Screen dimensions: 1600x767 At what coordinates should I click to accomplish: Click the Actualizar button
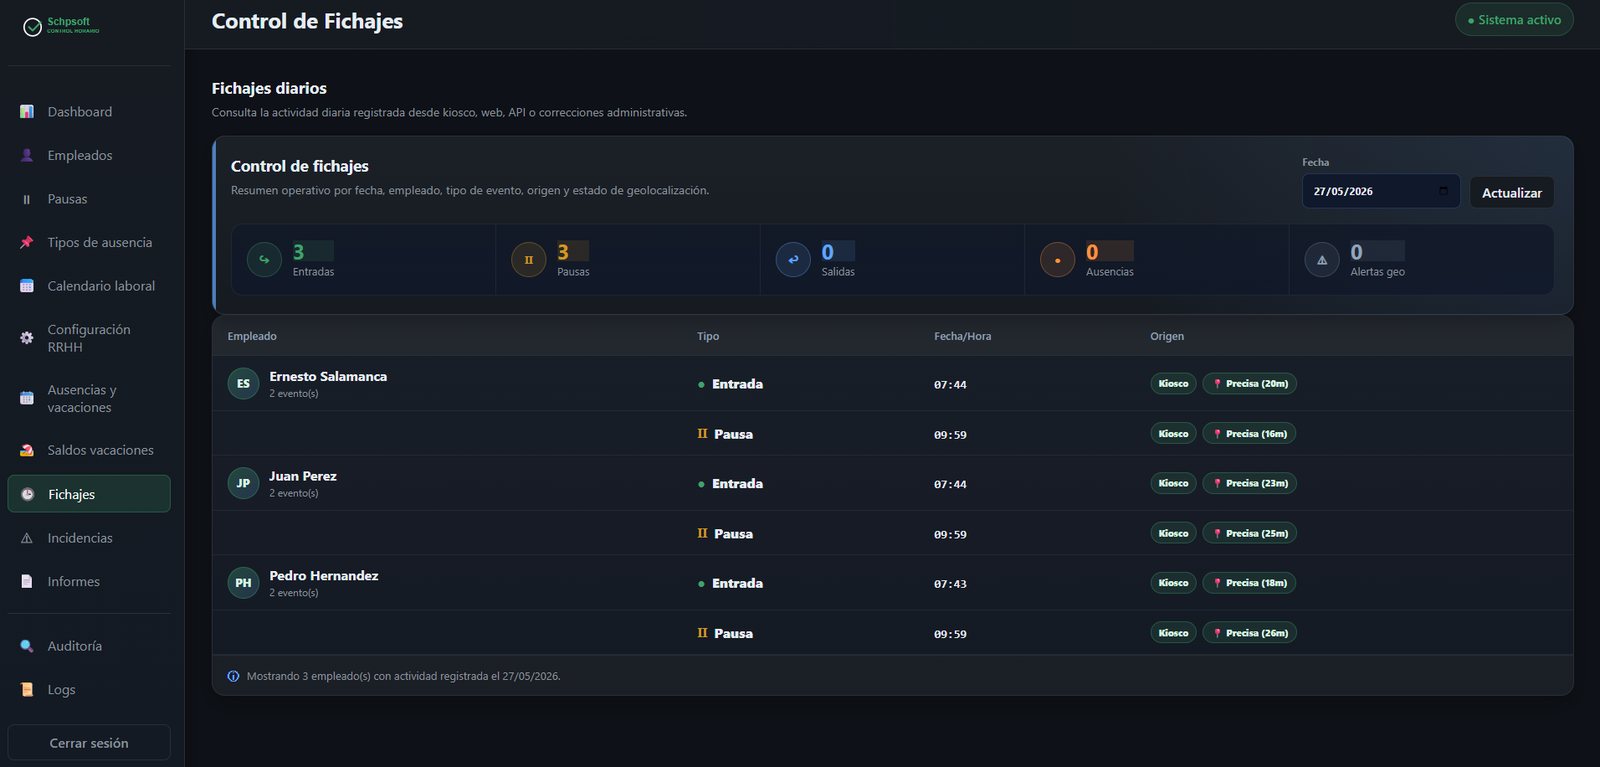pos(1512,192)
